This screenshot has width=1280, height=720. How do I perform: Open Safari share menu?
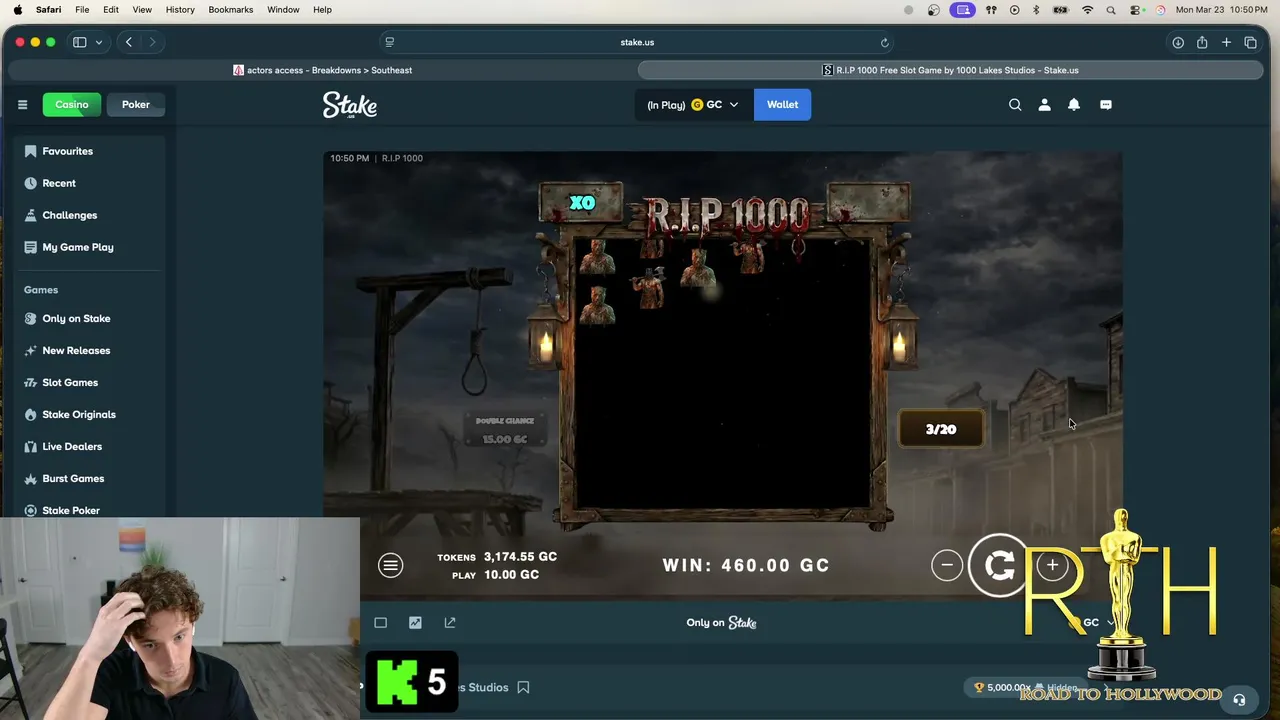click(x=1202, y=42)
